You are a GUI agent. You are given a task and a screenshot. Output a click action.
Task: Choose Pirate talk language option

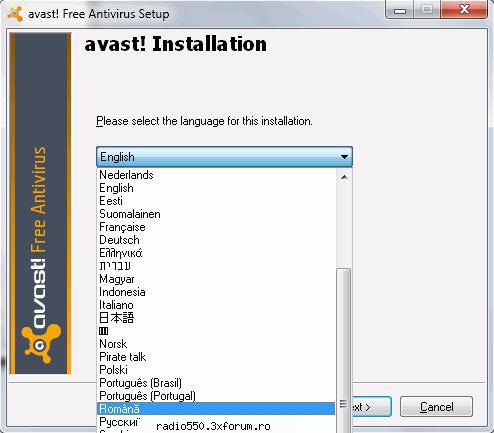pos(216,357)
